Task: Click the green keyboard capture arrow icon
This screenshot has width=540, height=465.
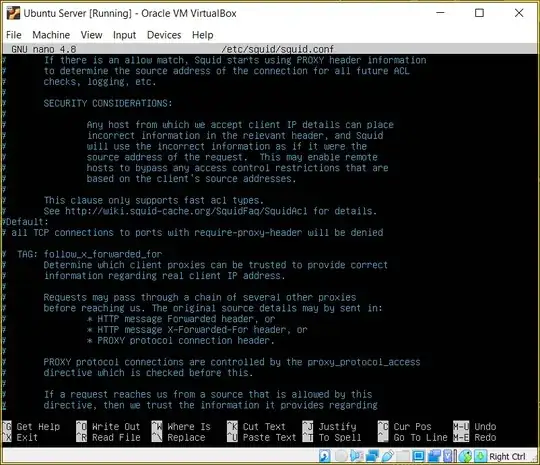Action: (480, 456)
